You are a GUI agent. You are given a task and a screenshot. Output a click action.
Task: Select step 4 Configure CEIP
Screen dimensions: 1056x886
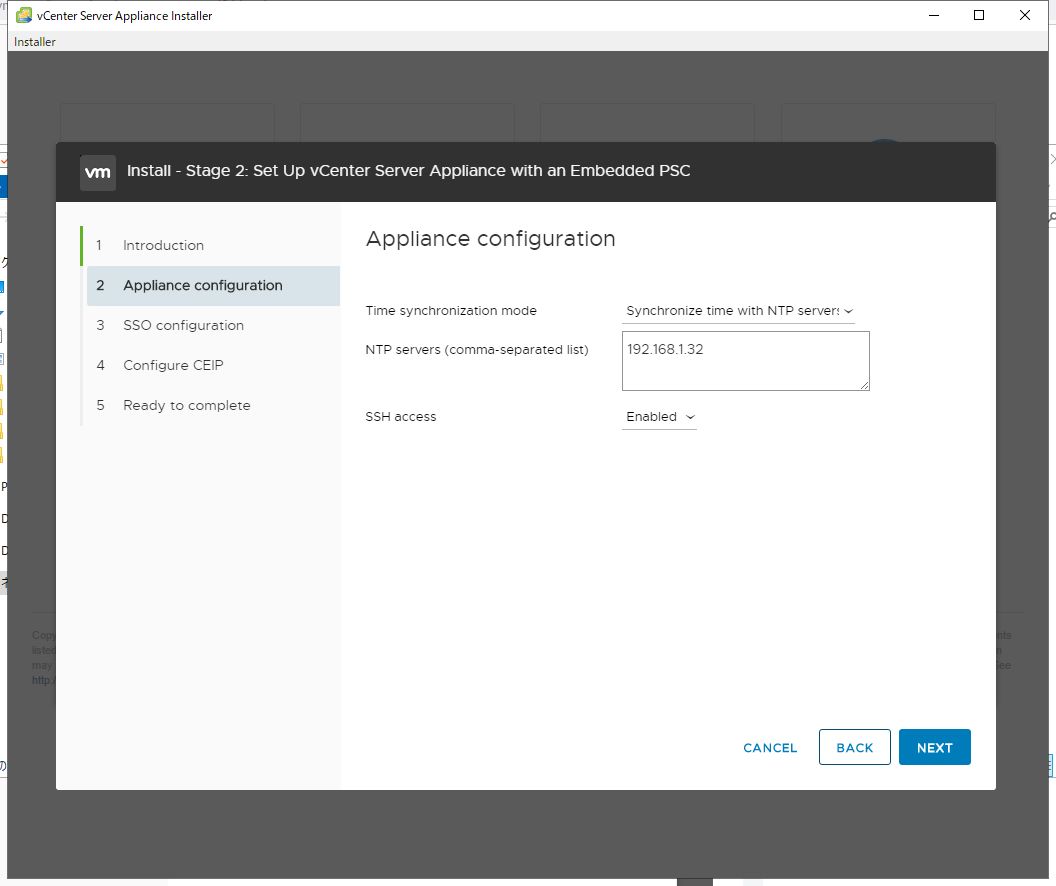click(213, 365)
